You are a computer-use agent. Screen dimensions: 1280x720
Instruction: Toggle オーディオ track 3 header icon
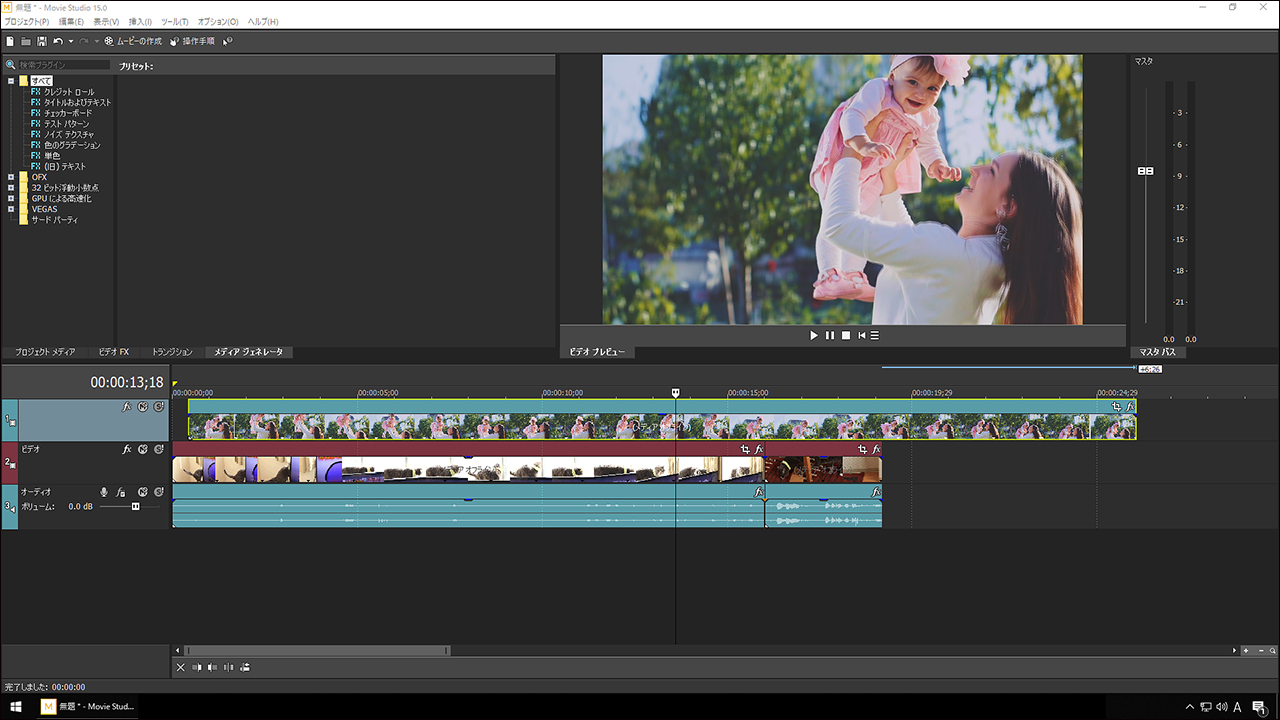(13, 509)
